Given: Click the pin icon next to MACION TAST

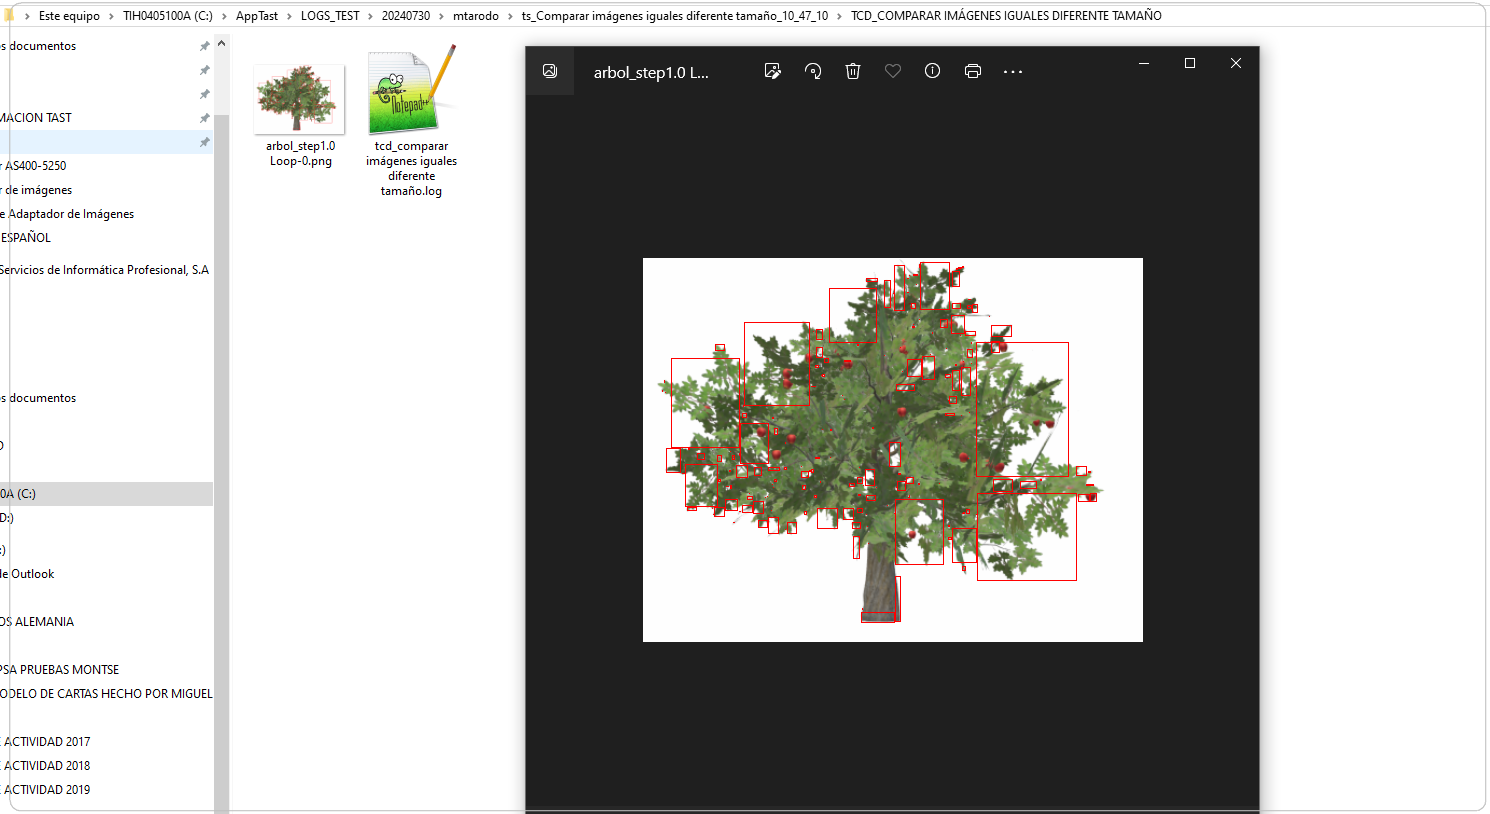Looking at the screenshot, I should (205, 118).
